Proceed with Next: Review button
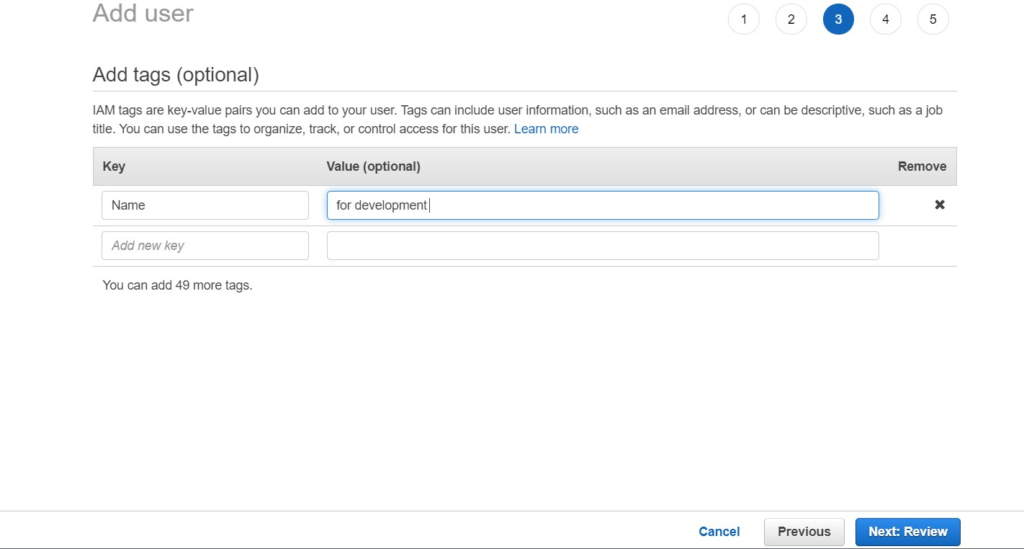Image resolution: width=1024 pixels, height=549 pixels. click(x=908, y=531)
